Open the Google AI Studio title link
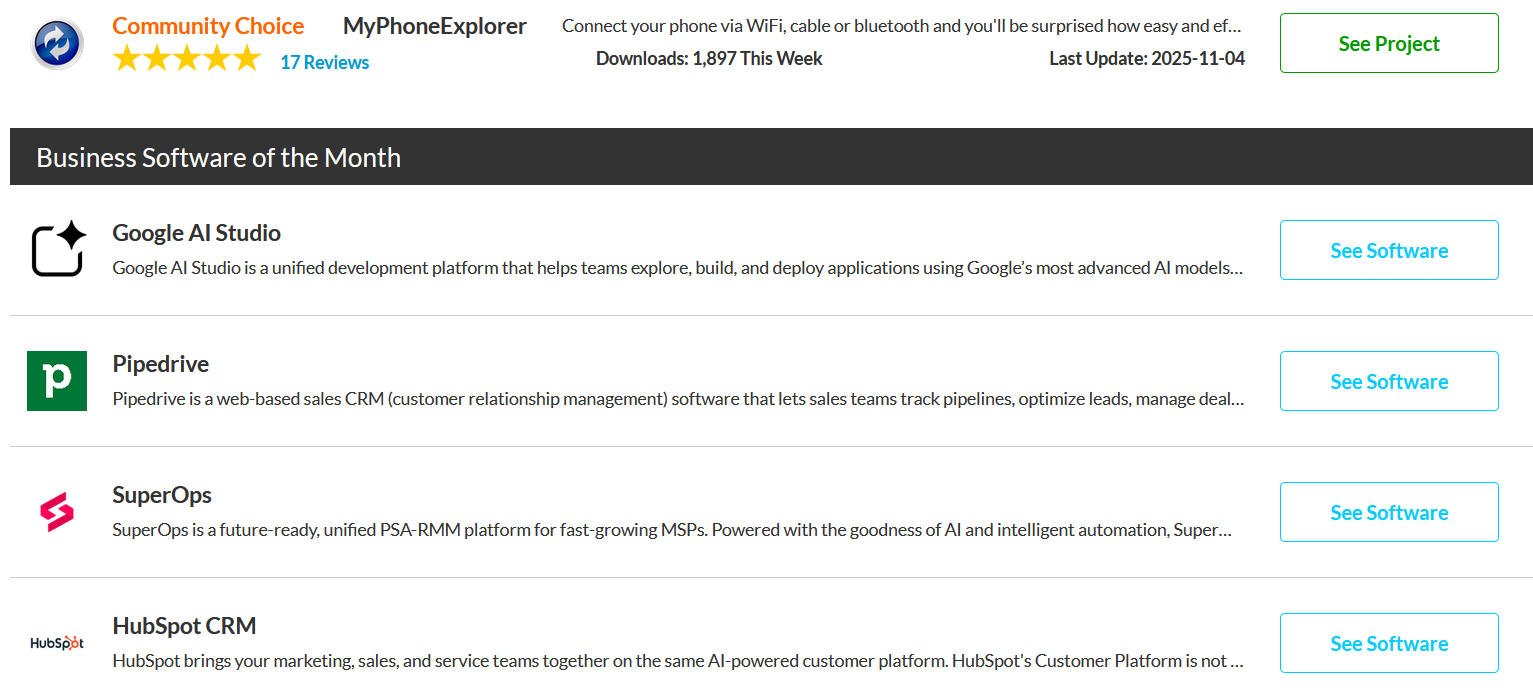 196,233
